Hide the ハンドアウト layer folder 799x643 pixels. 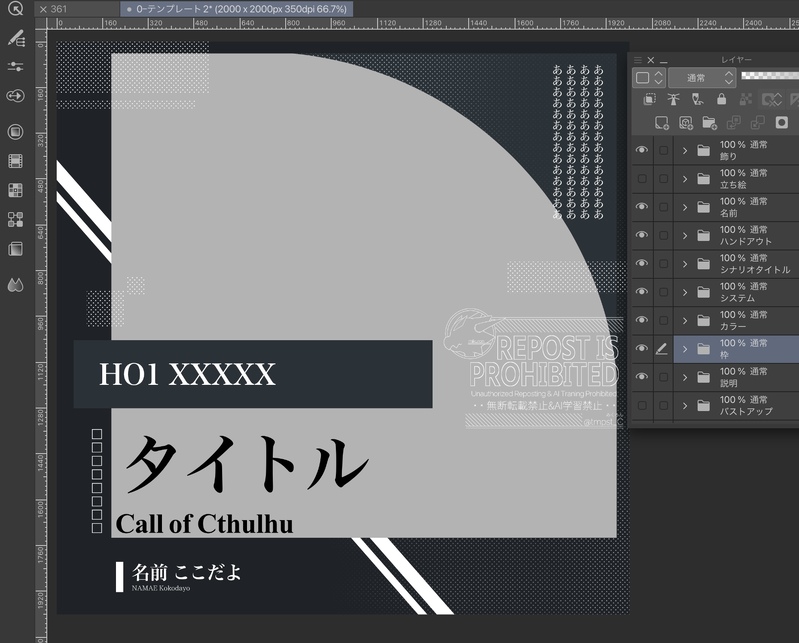pyautogui.click(x=642, y=235)
